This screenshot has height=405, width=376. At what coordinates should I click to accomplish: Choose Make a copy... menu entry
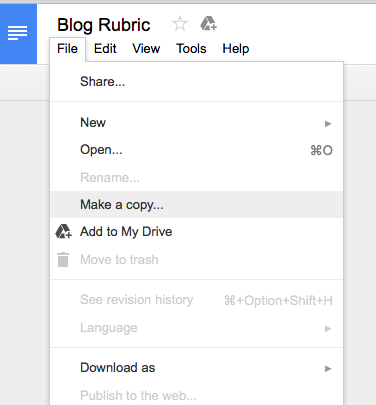click(x=196, y=204)
